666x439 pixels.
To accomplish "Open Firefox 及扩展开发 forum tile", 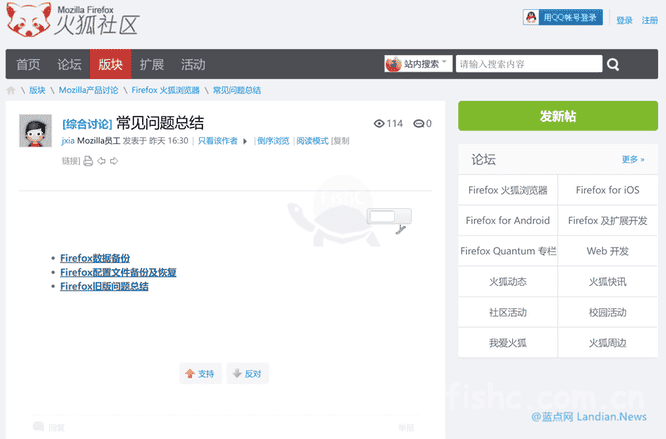I will (x=607, y=220).
